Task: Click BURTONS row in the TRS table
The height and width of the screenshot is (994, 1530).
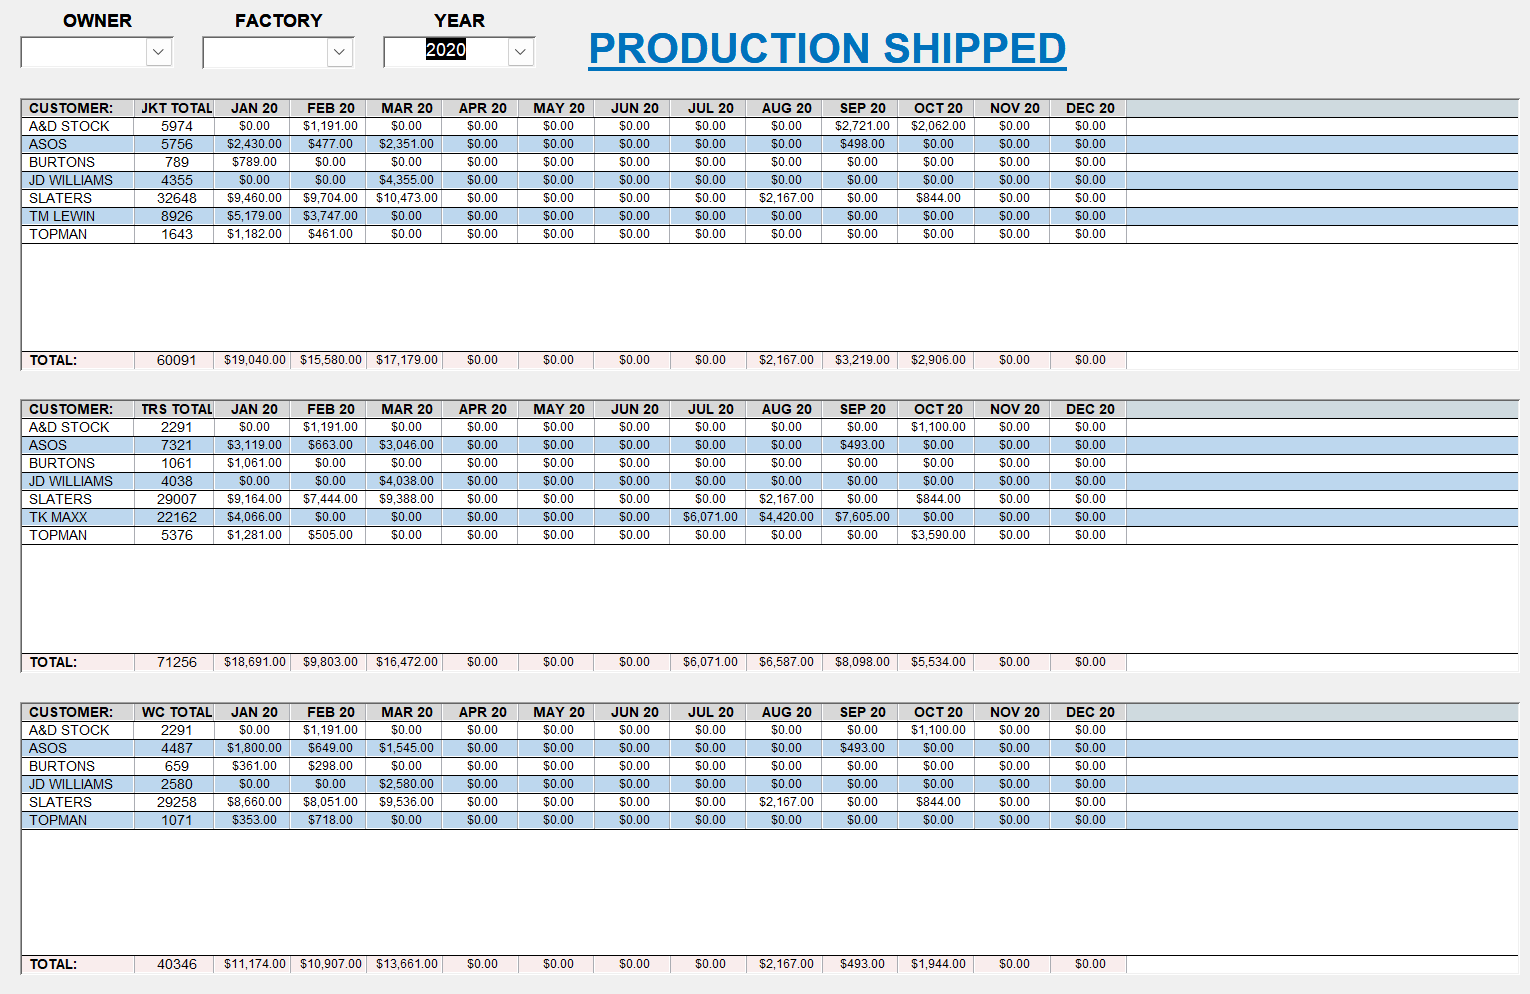Action: [x=62, y=463]
